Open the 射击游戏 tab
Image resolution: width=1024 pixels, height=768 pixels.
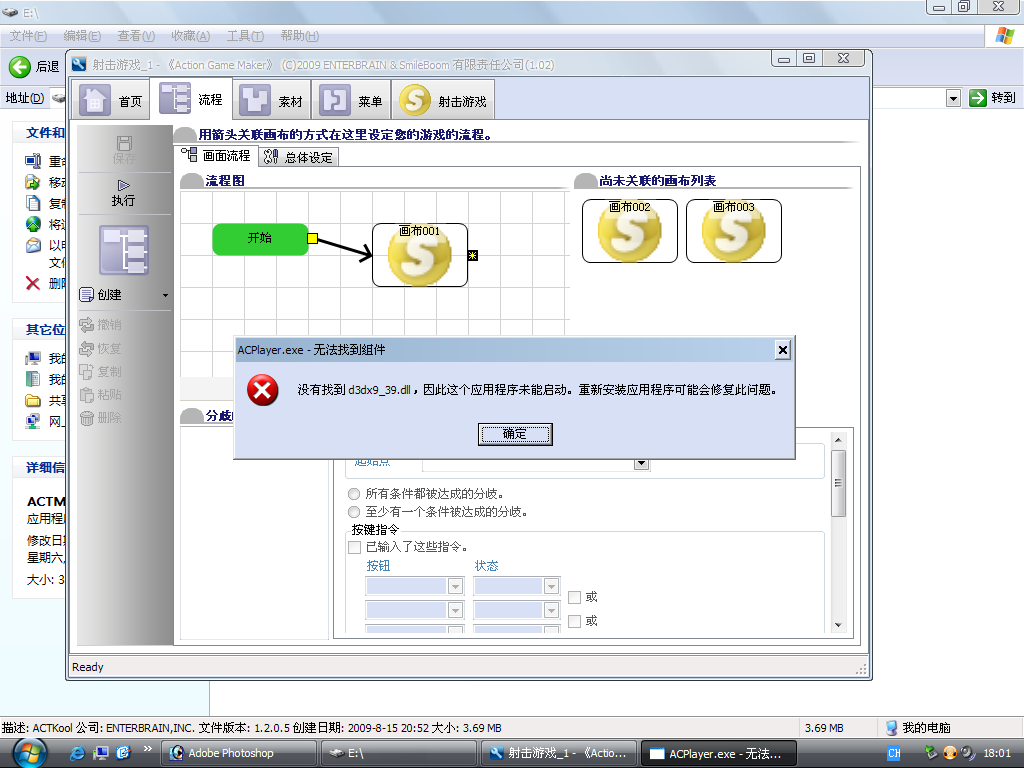pyautogui.click(x=443, y=100)
